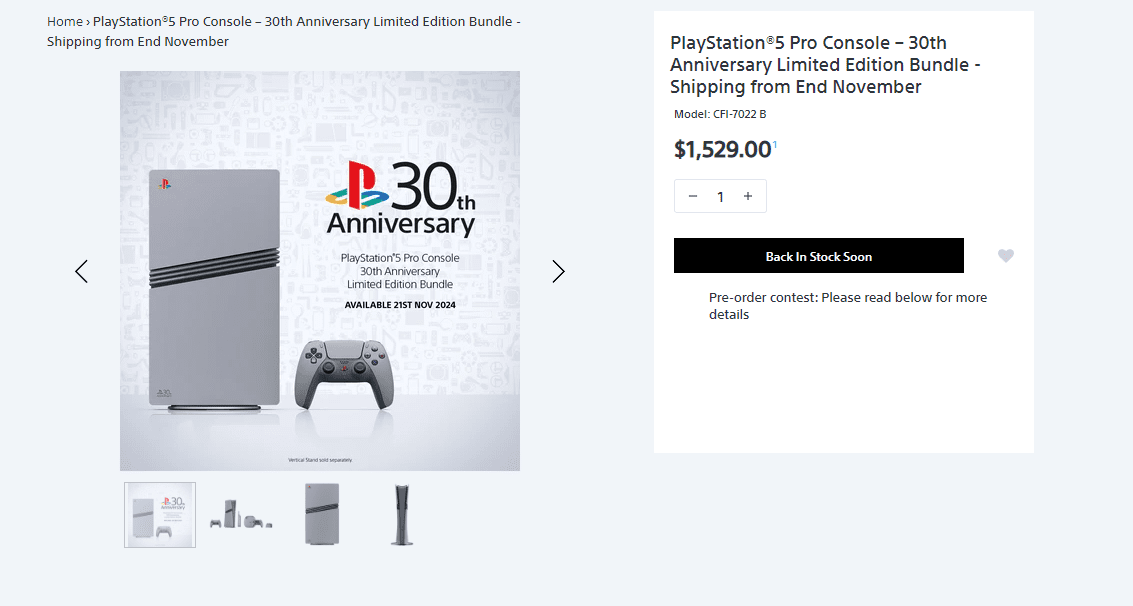Select the side-view console thumbnail
This screenshot has height=606, width=1133.
coord(402,515)
